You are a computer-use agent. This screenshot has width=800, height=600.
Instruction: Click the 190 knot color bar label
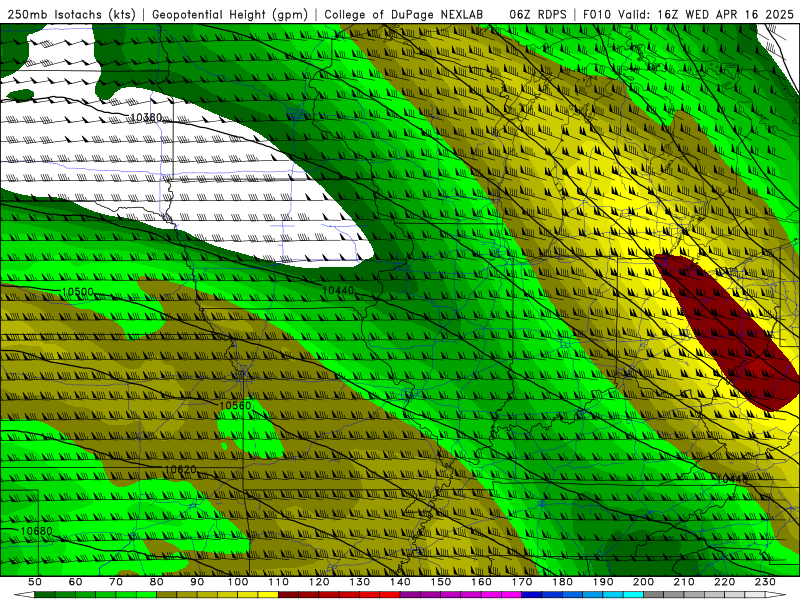point(603,582)
